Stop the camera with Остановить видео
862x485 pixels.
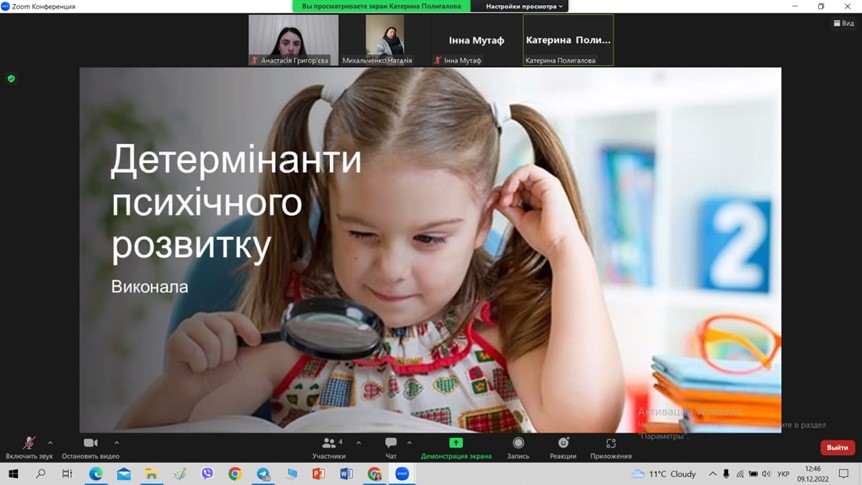(x=90, y=444)
